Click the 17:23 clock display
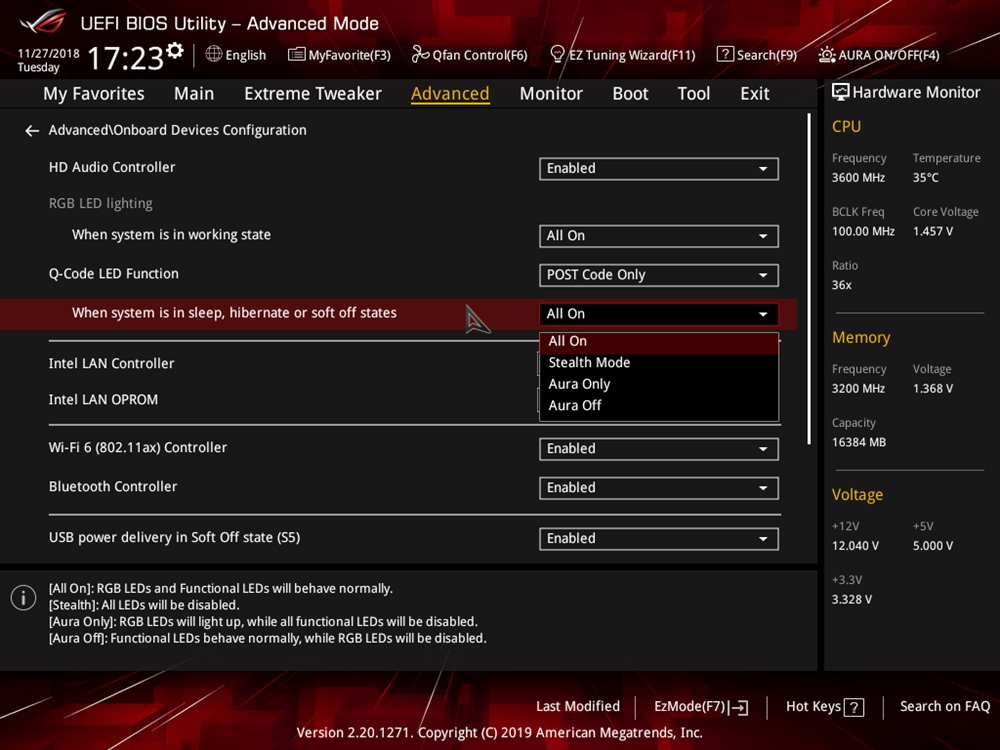Image resolution: width=1000 pixels, height=750 pixels. pyautogui.click(x=126, y=59)
